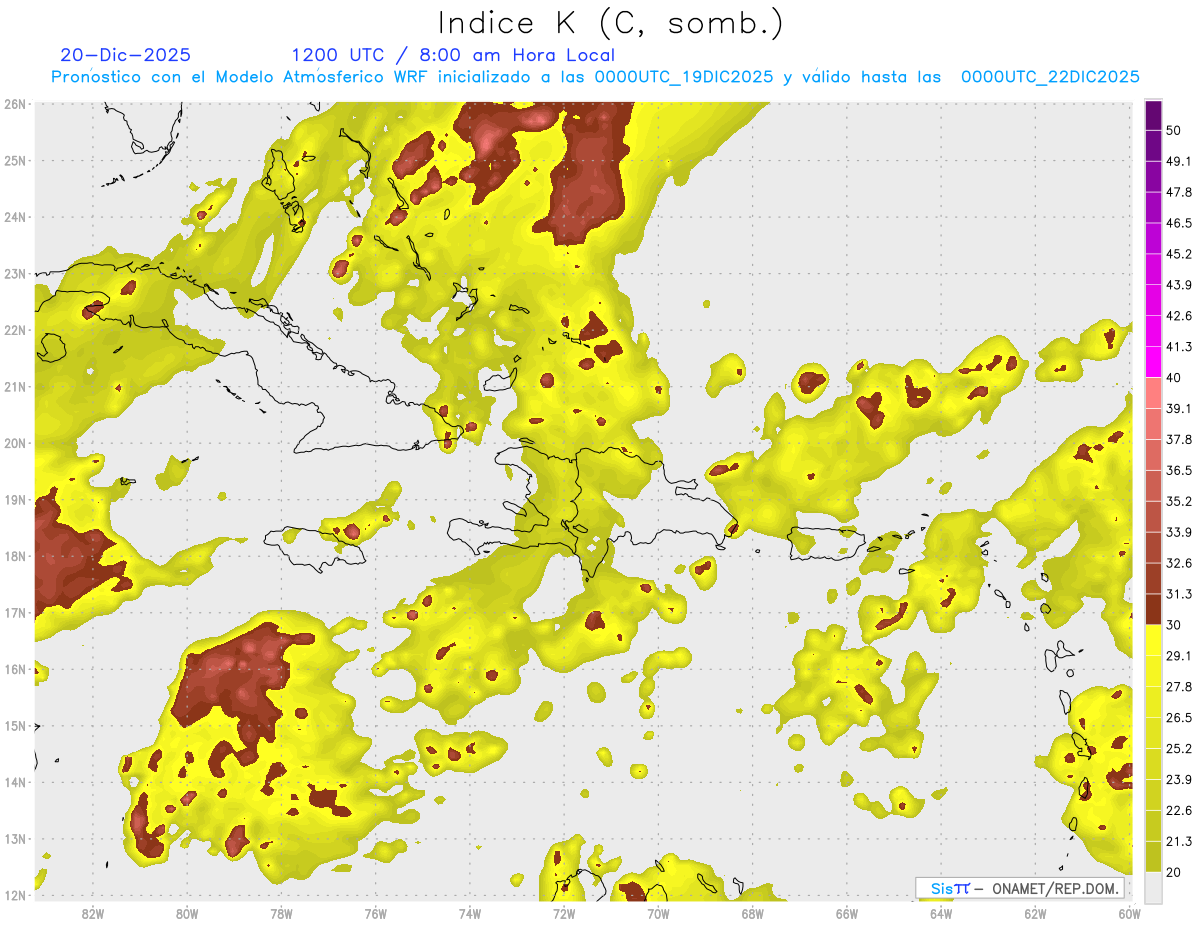Click the "17N" latitude label

15,613
